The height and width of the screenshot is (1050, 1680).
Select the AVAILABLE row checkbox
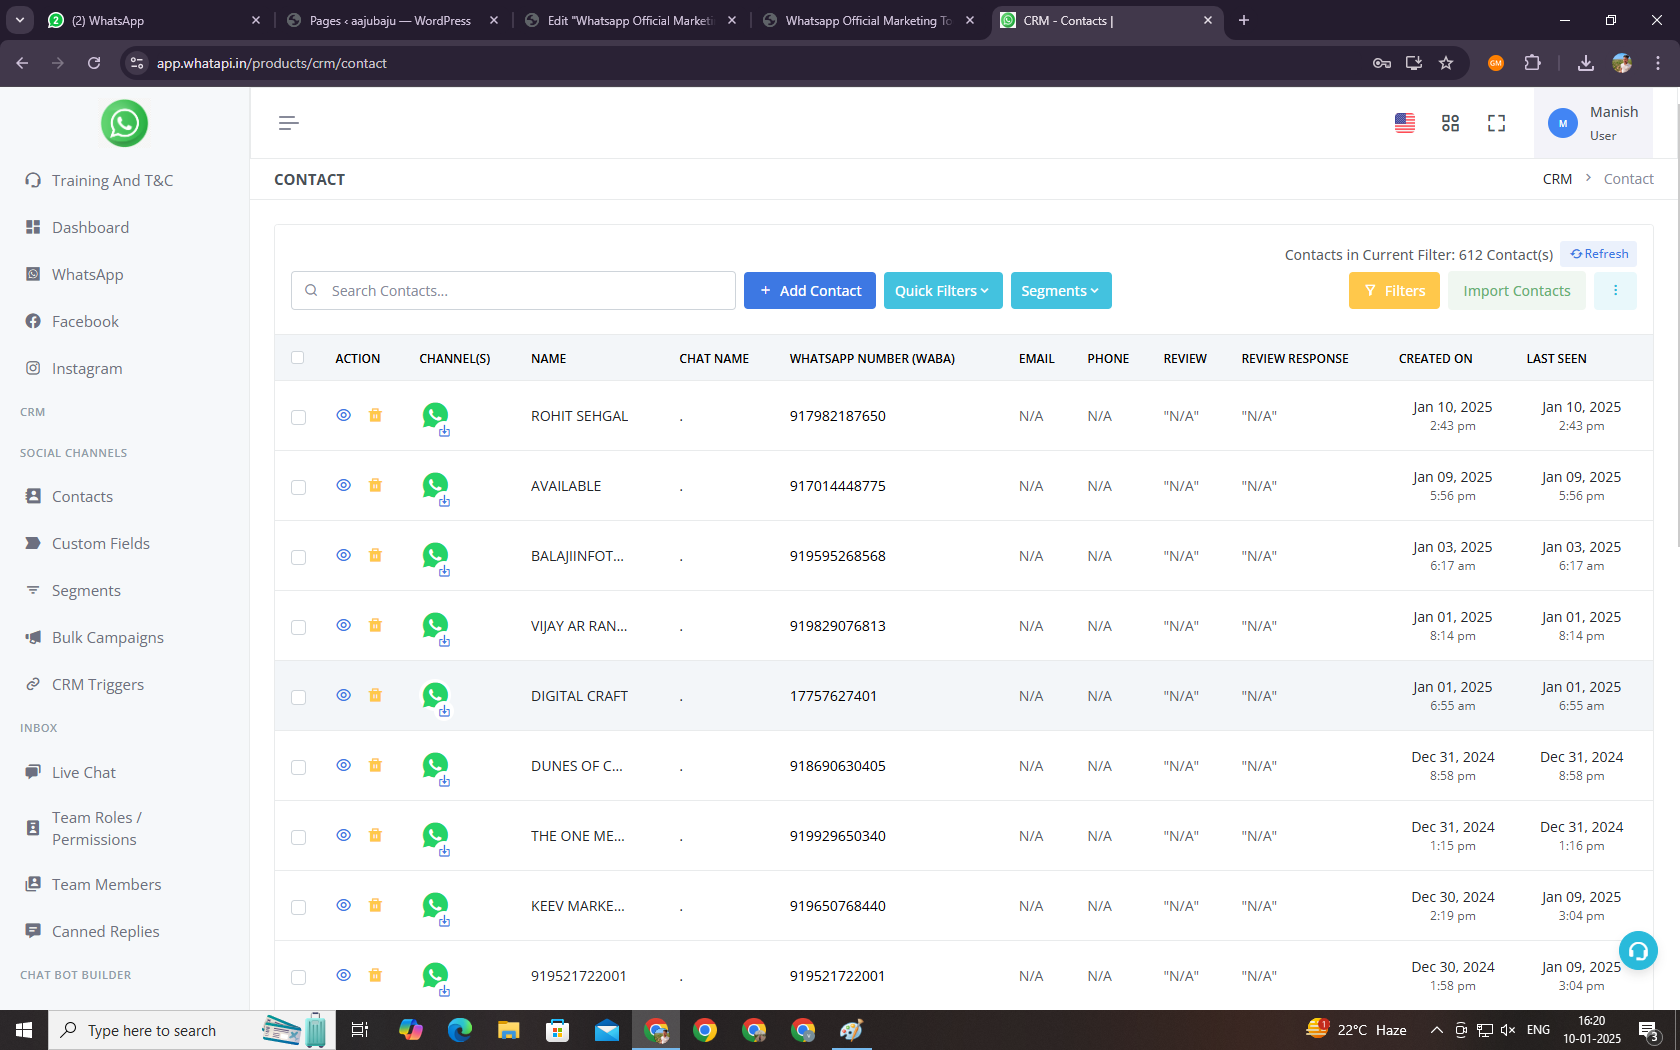(x=298, y=487)
